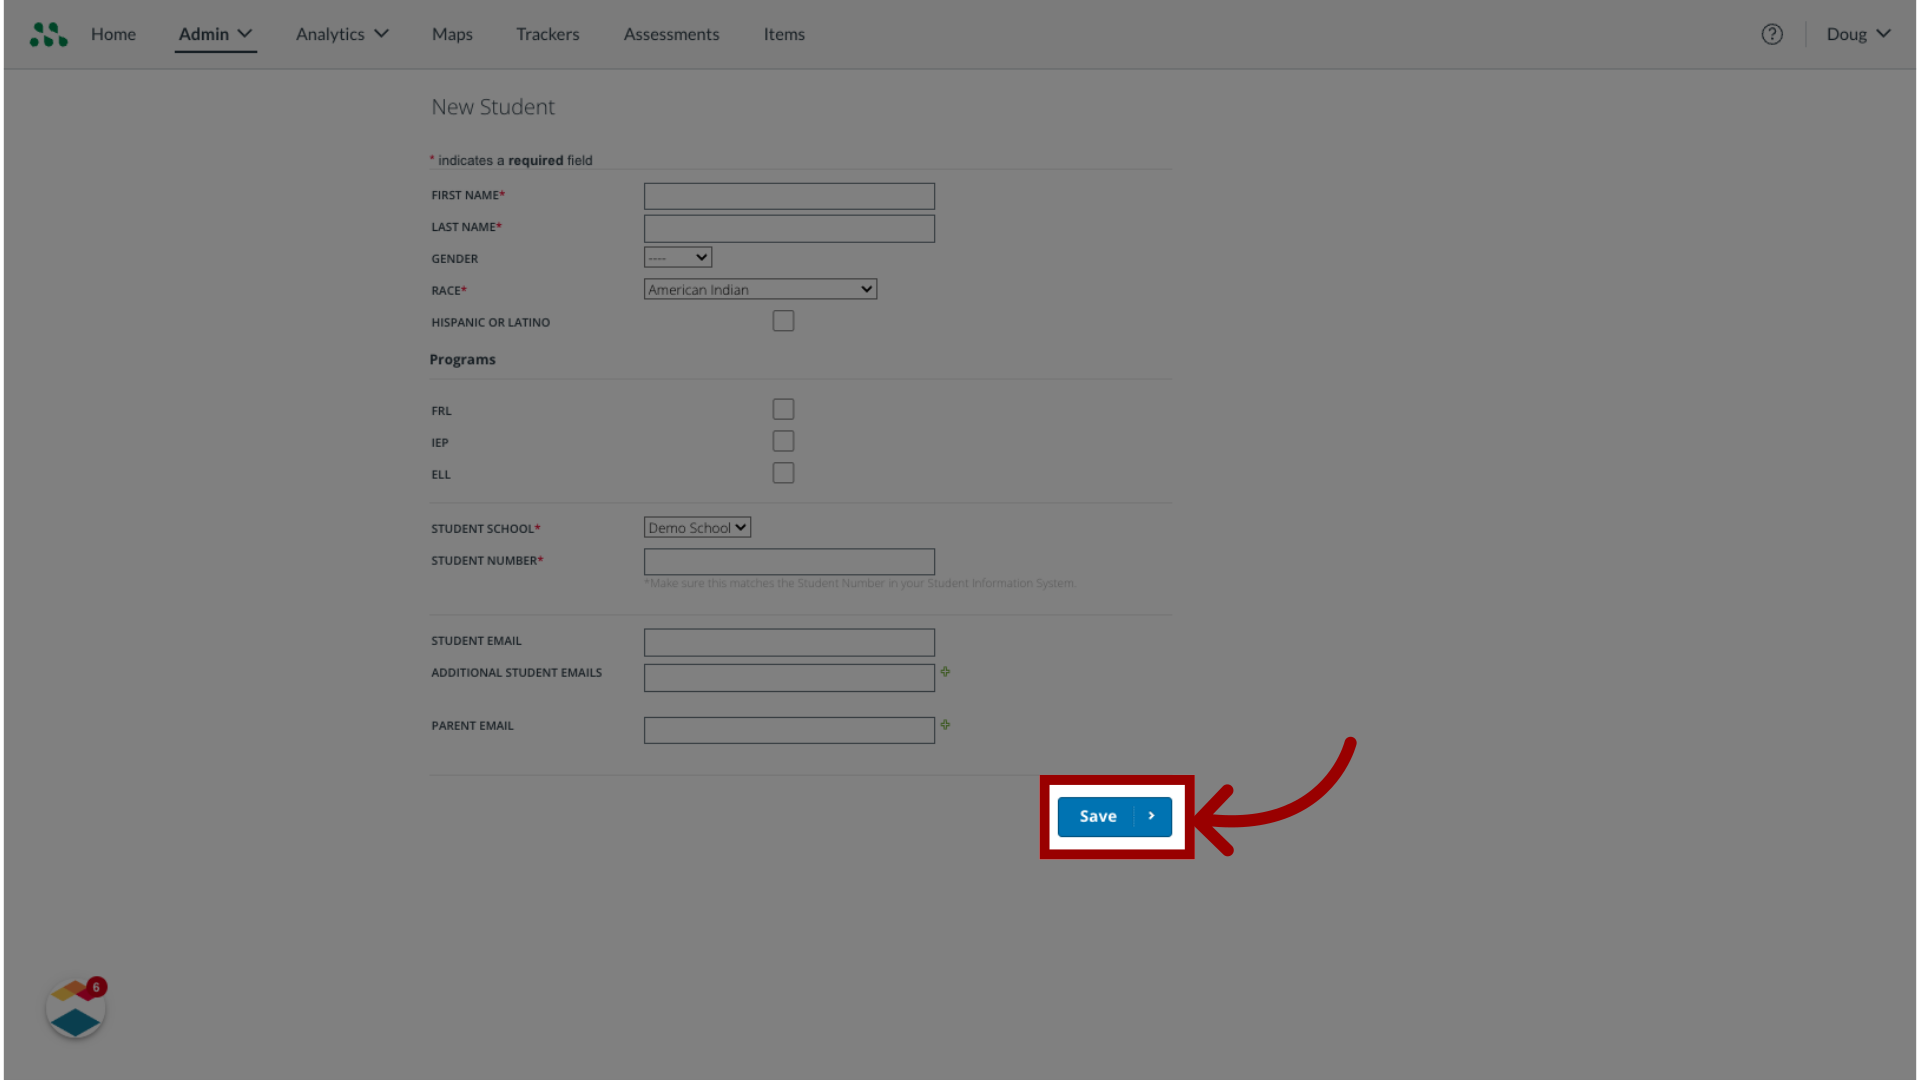This screenshot has height=1080, width=1920.
Task: Open the floating help widget with badge
Action: tap(76, 1008)
